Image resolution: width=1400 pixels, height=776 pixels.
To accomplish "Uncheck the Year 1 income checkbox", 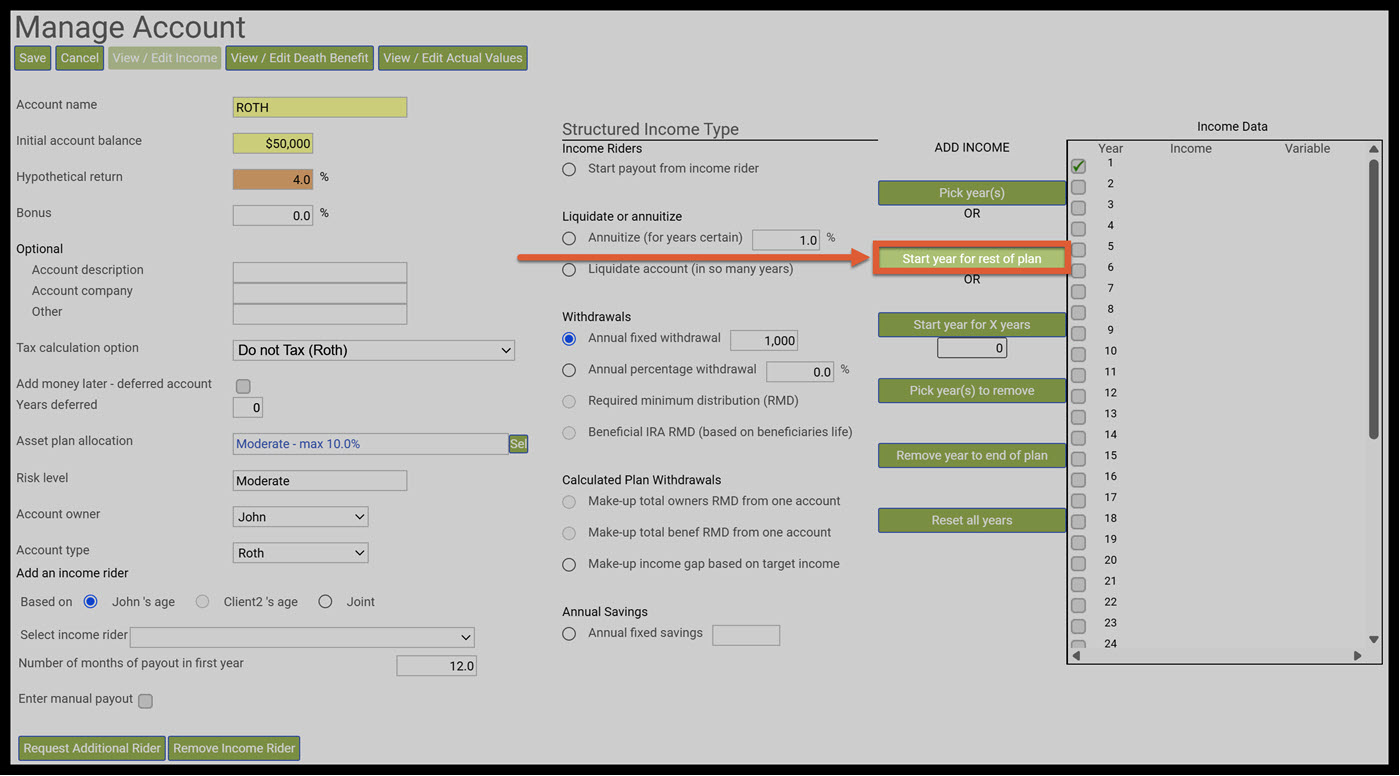I will point(1078,166).
